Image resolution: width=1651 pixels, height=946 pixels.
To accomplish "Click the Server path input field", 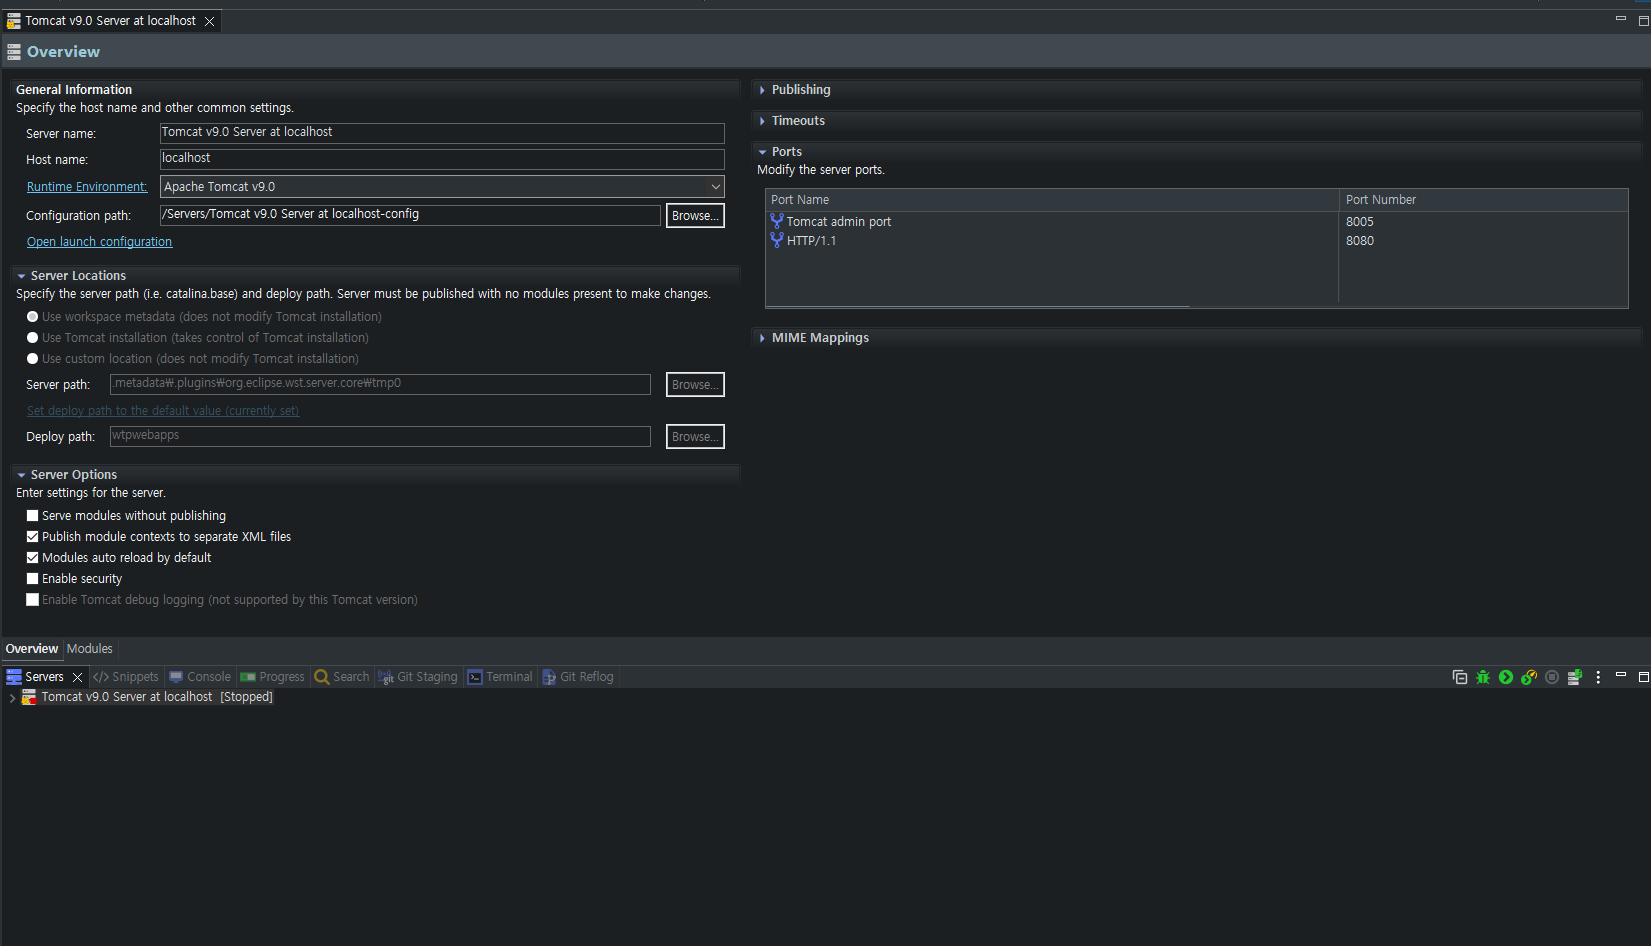I will tap(380, 384).
